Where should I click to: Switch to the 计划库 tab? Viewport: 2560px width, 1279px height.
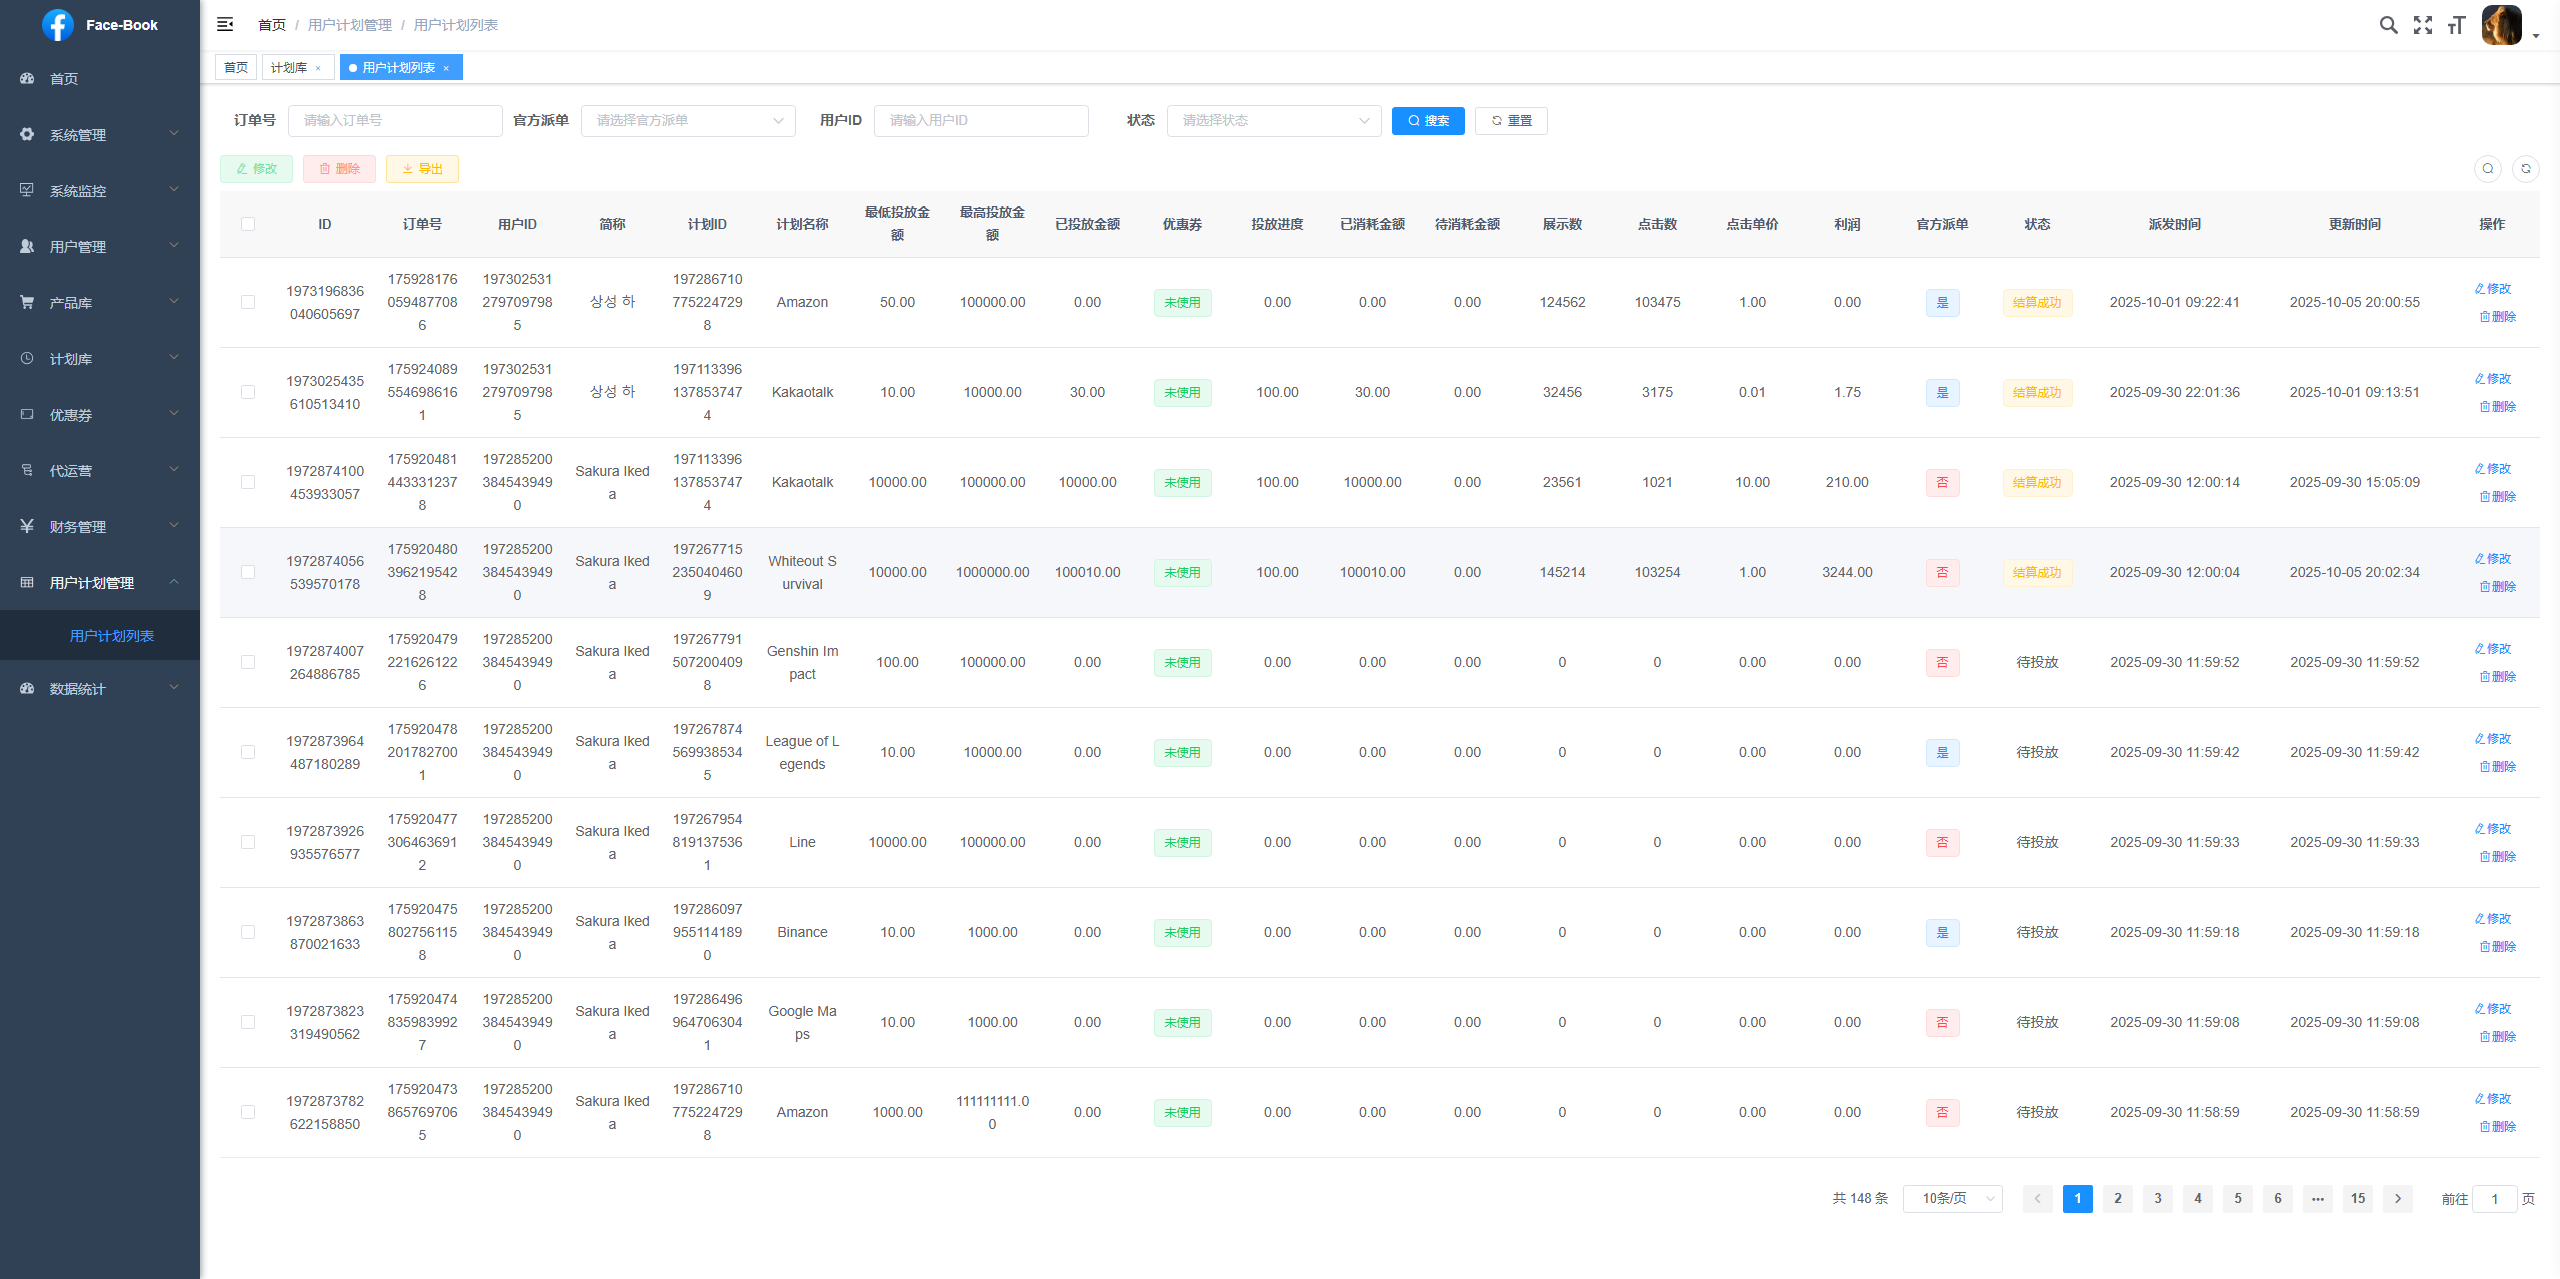pos(289,68)
